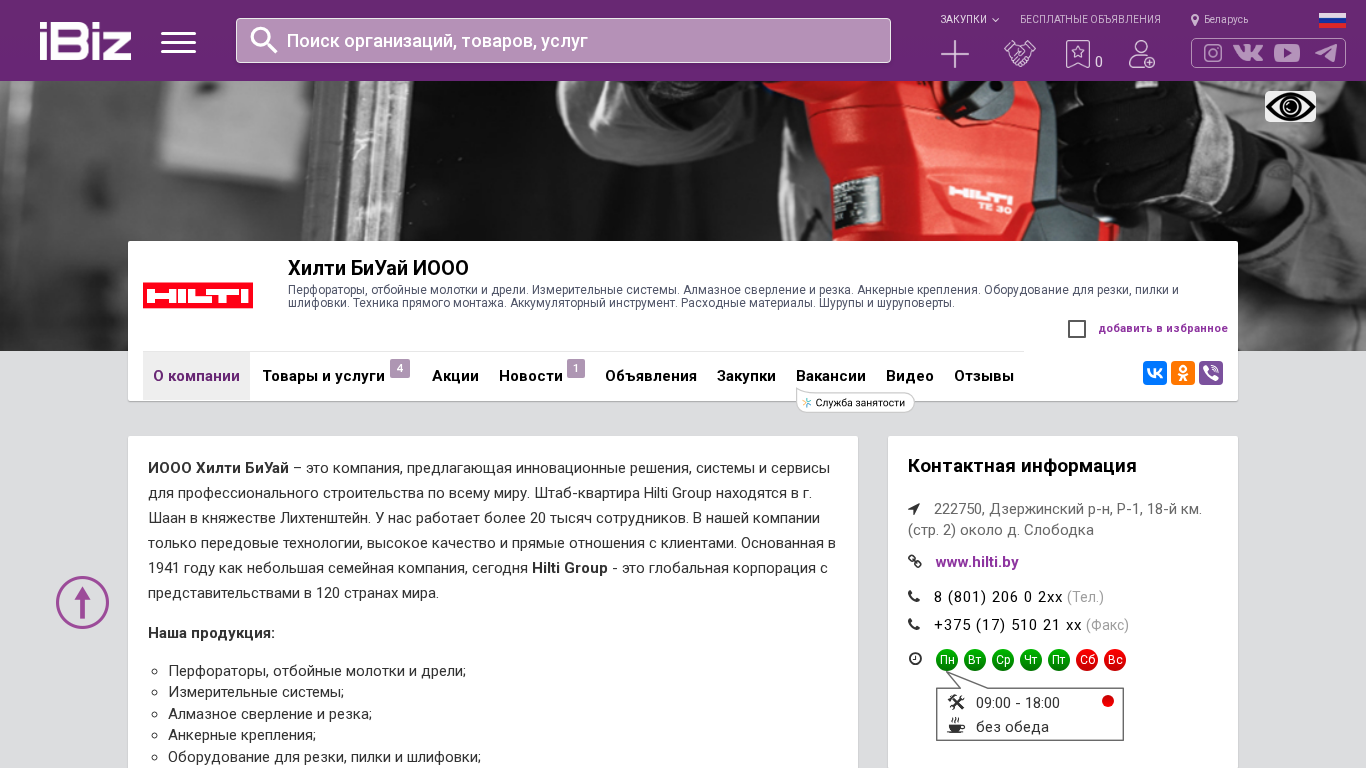Viewport: 1366px width, 768px height.
Task: Change region from Беларусь
Action: coord(1219,19)
